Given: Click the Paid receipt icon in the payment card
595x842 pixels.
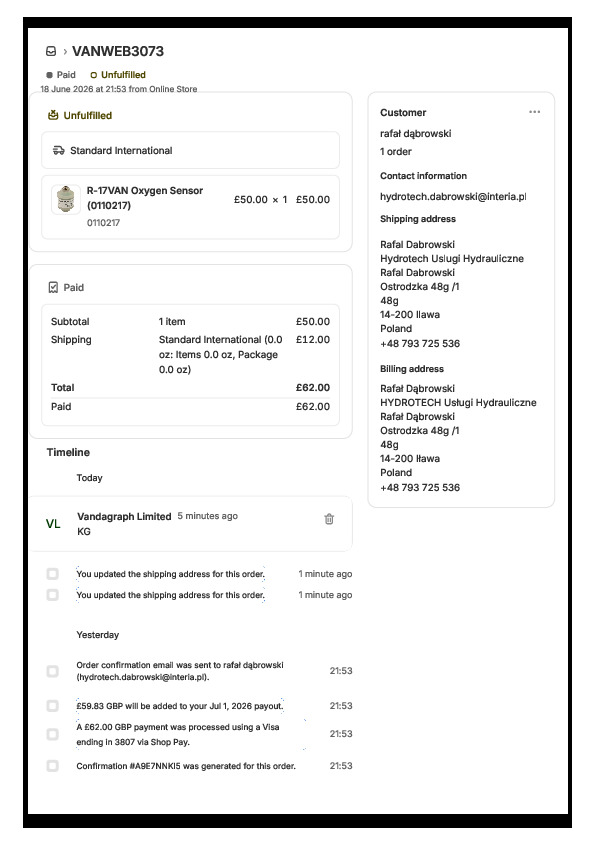Looking at the screenshot, I should pyautogui.click(x=53, y=287).
